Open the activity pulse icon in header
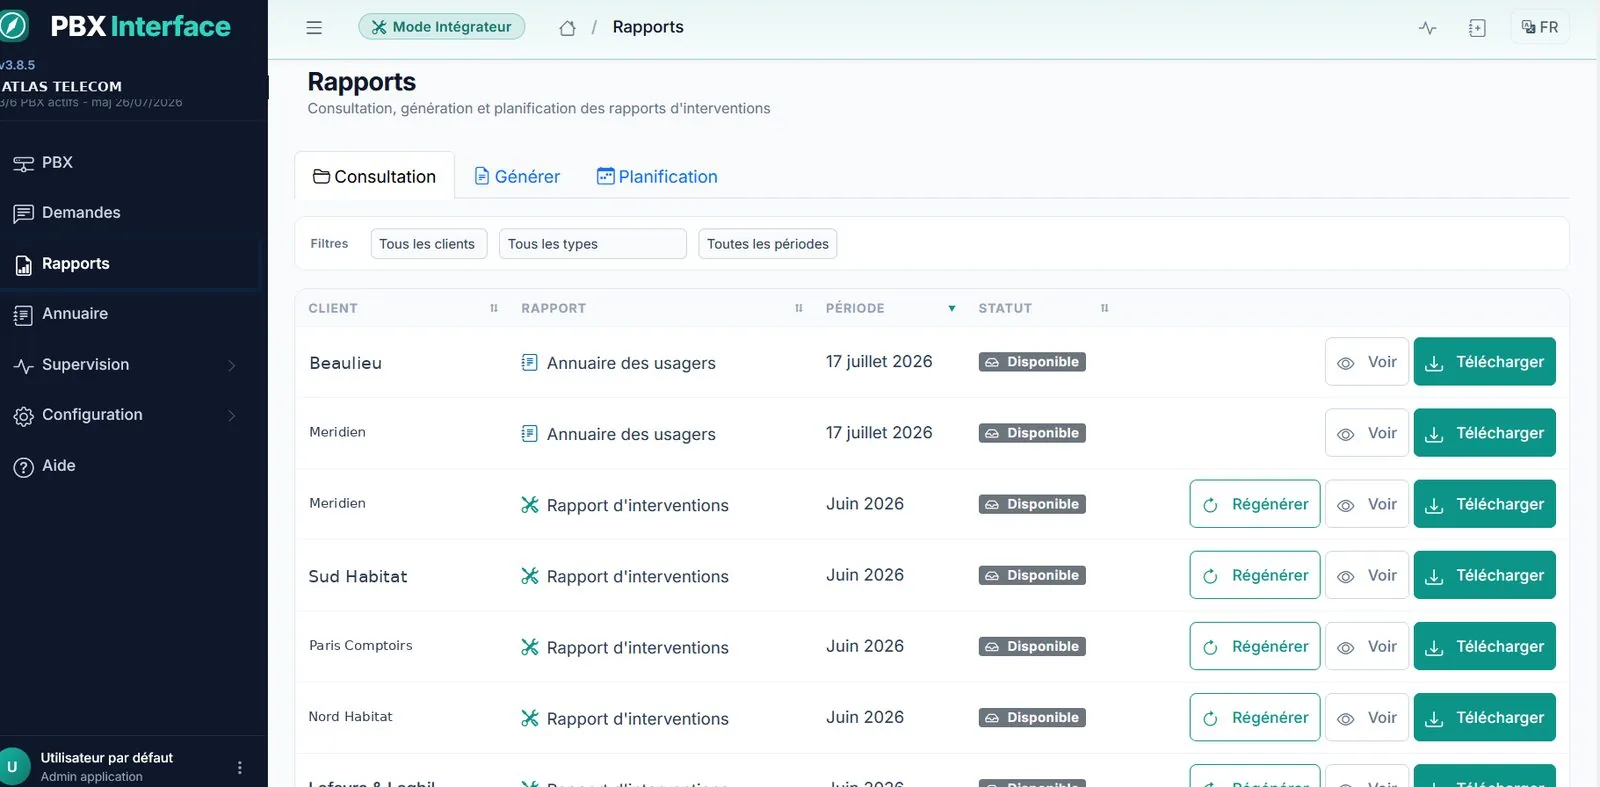The width and height of the screenshot is (1600, 787). pos(1427,28)
